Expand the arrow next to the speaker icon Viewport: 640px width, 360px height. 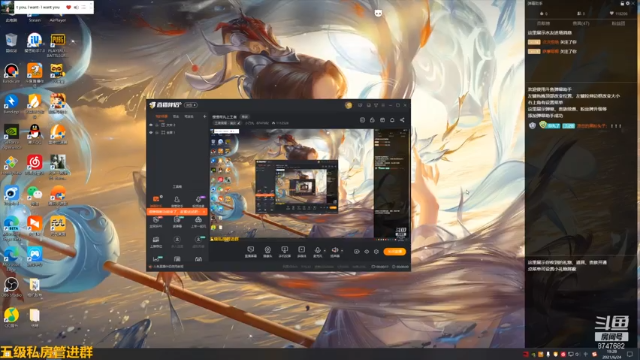pyautogui.click(x=342, y=251)
